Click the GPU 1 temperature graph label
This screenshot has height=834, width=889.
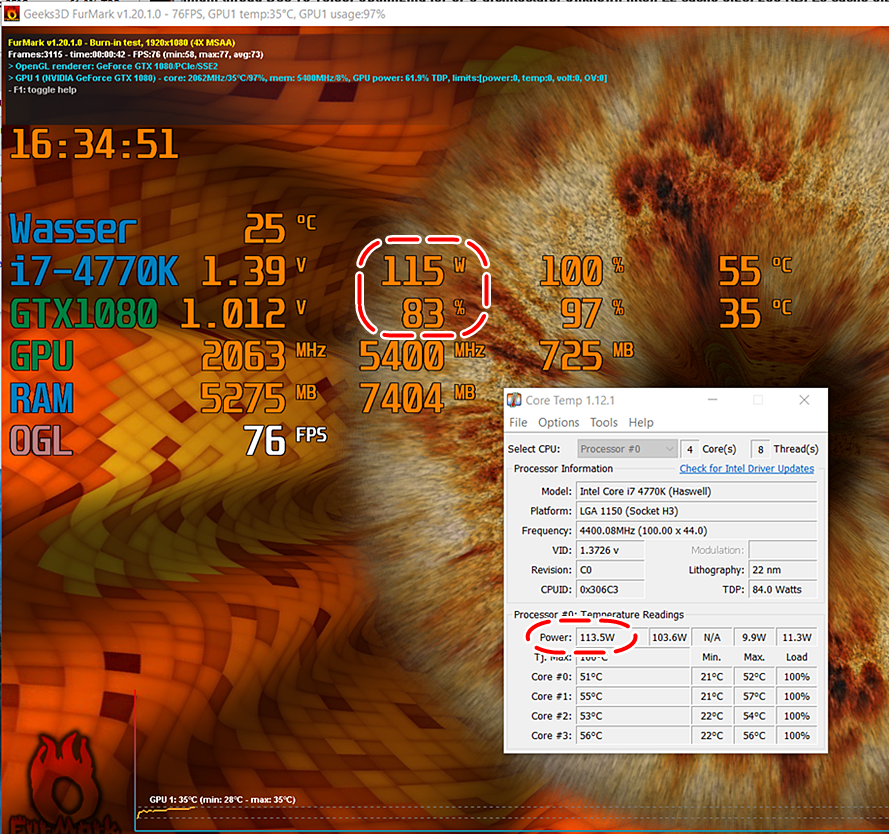222,799
